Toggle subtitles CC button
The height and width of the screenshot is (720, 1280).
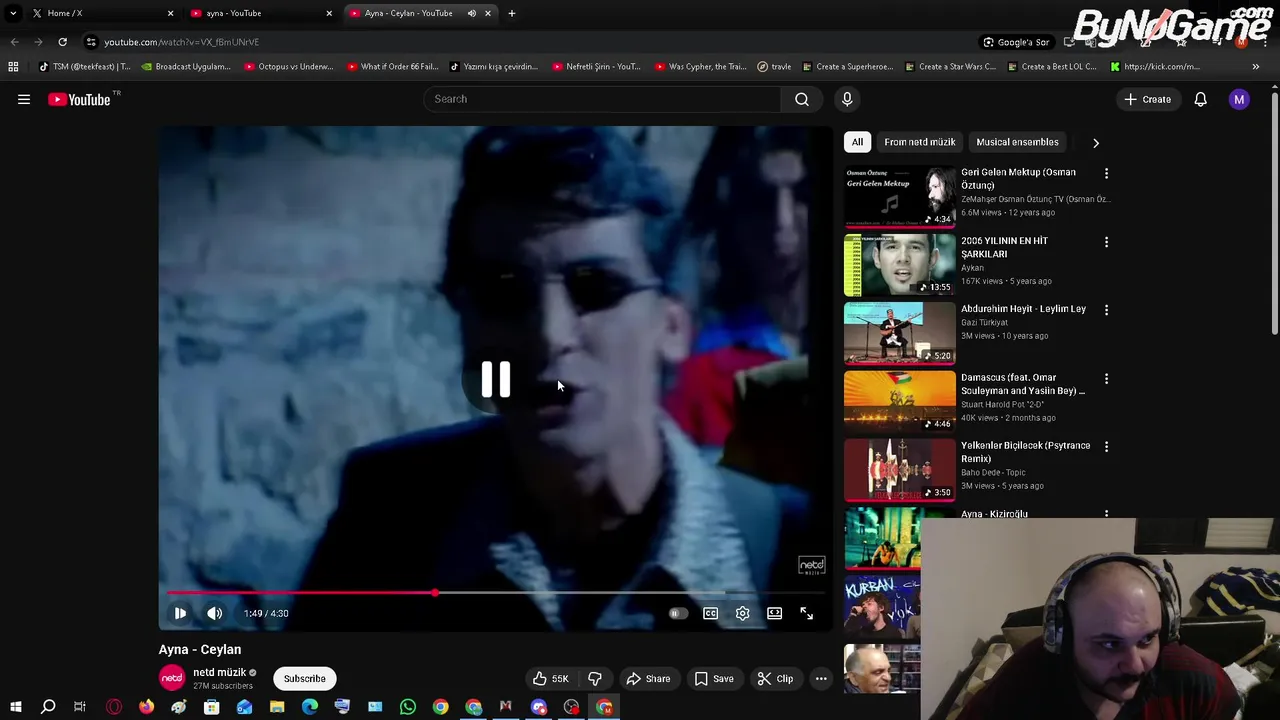tap(710, 613)
